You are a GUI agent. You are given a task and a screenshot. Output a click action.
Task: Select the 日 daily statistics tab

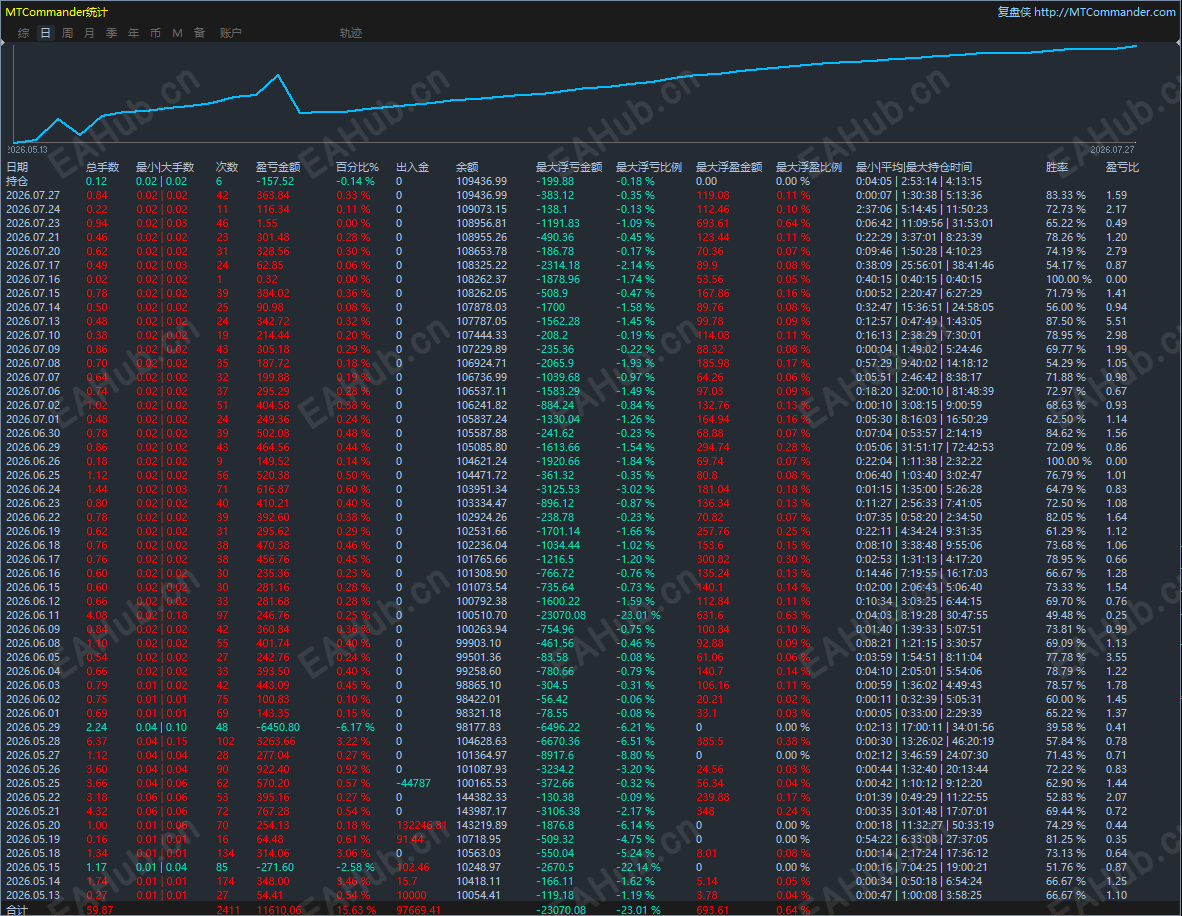click(45, 33)
